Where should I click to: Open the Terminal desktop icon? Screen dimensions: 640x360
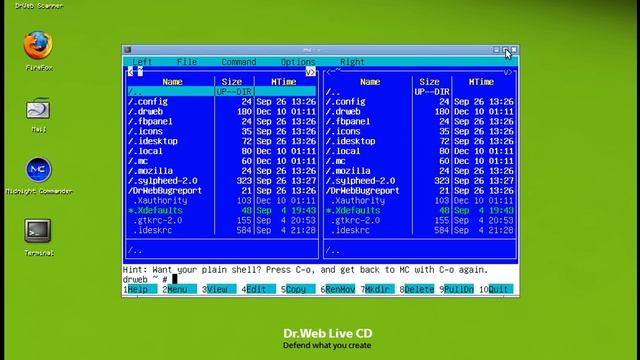[x=38, y=231]
